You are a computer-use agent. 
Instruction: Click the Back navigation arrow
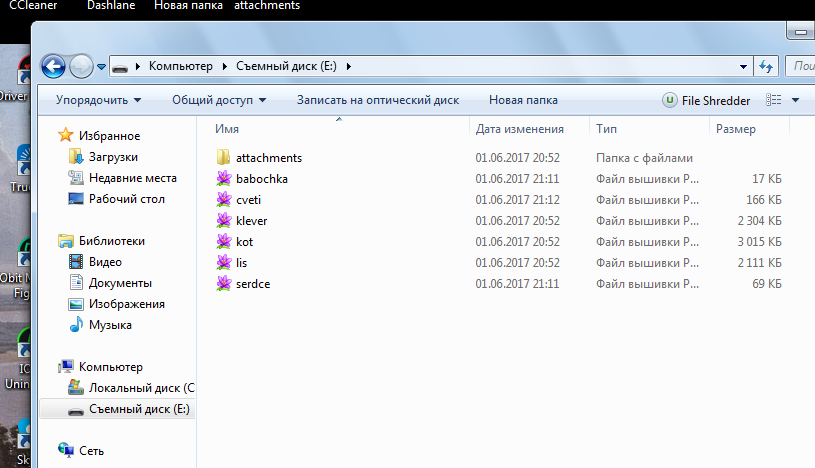pyautogui.click(x=53, y=67)
